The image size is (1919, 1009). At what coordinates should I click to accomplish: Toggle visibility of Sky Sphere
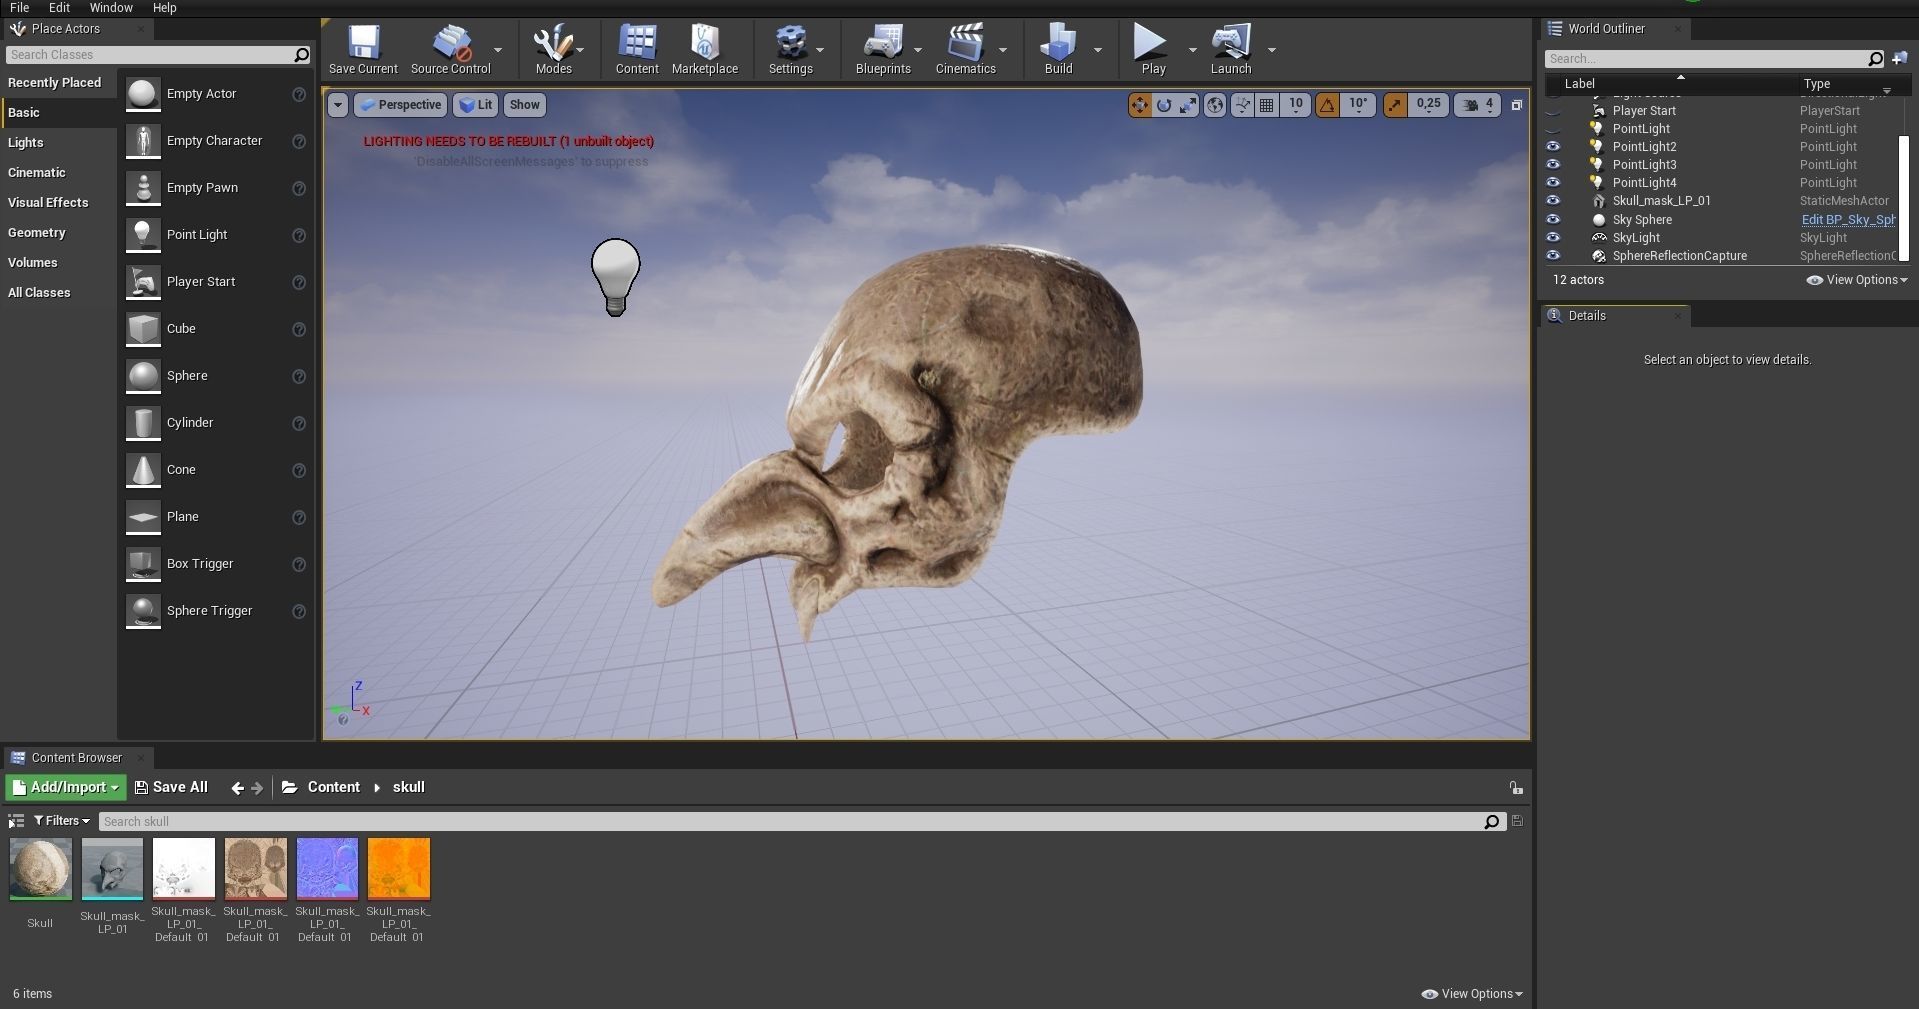point(1553,220)
